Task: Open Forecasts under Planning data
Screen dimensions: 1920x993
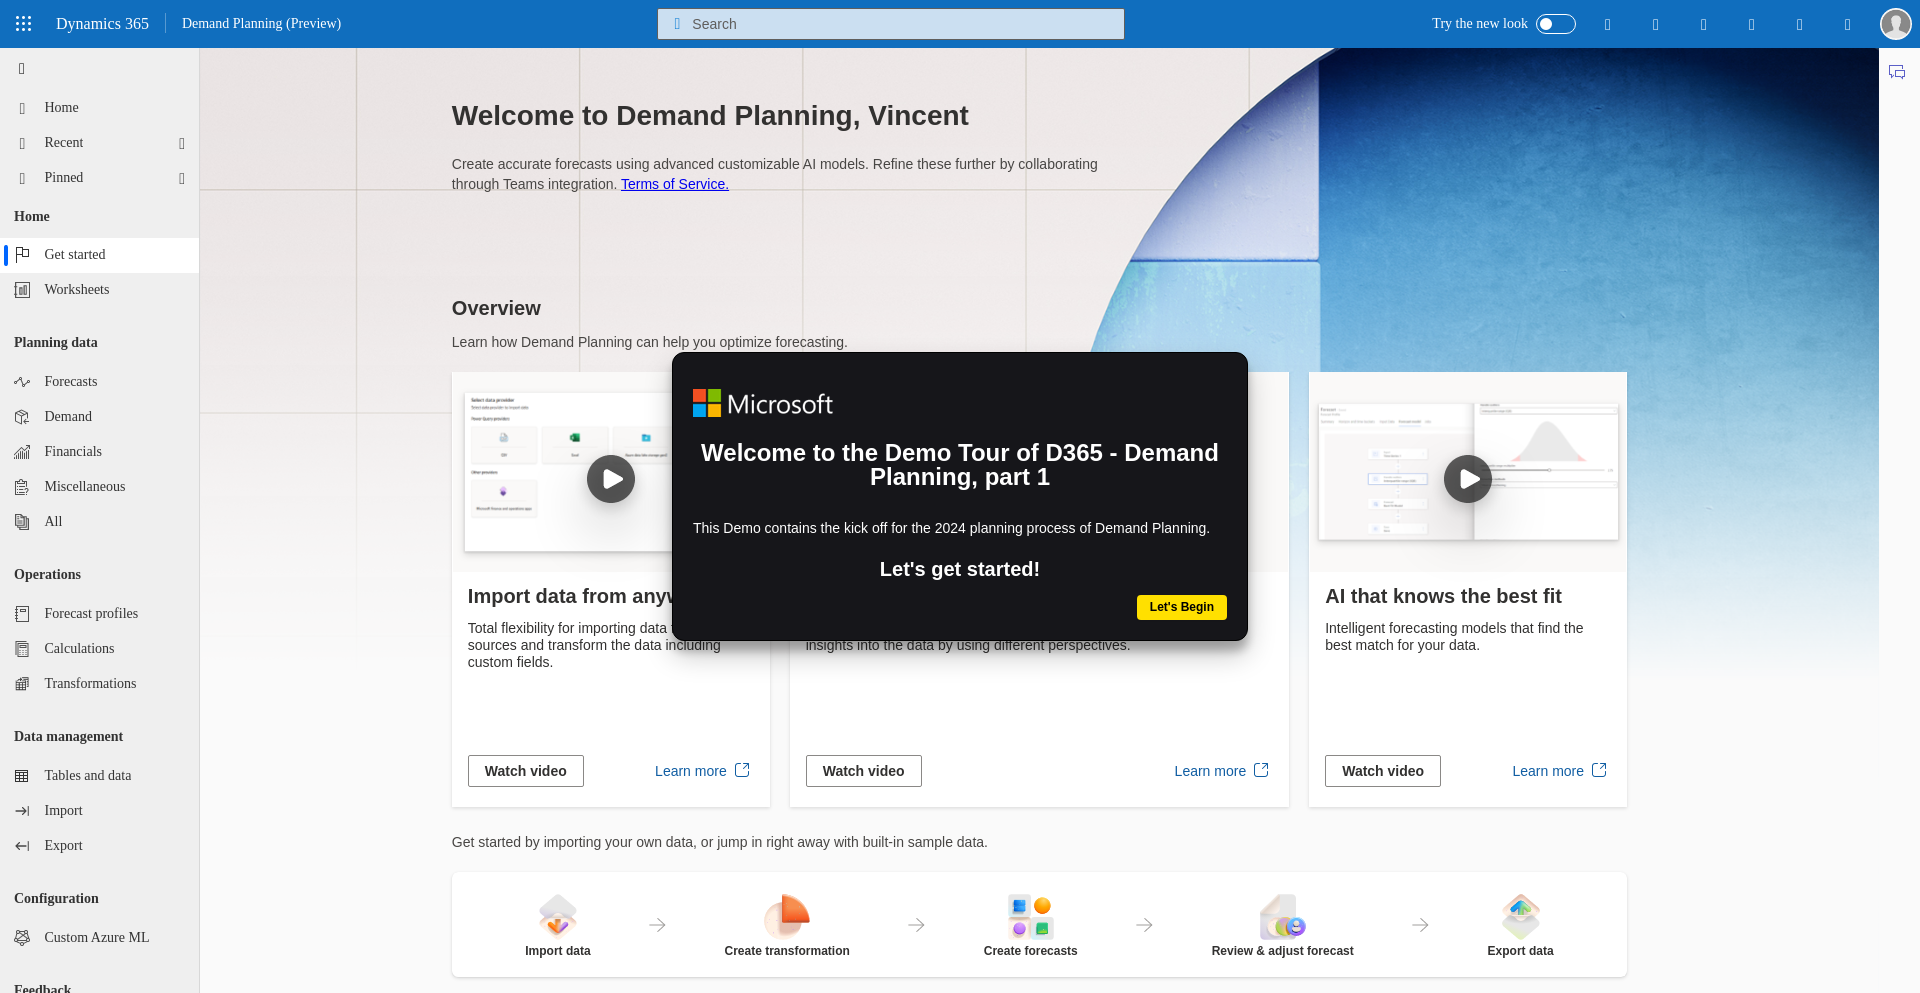Action: coord(99,382)
